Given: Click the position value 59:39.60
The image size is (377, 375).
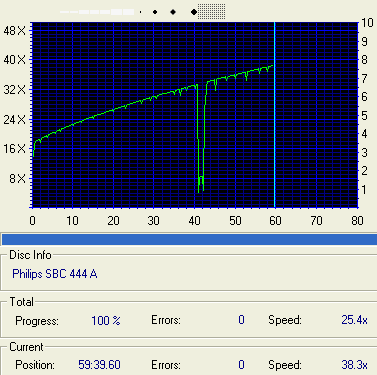Looking at the screenshot, I should 99,365.
